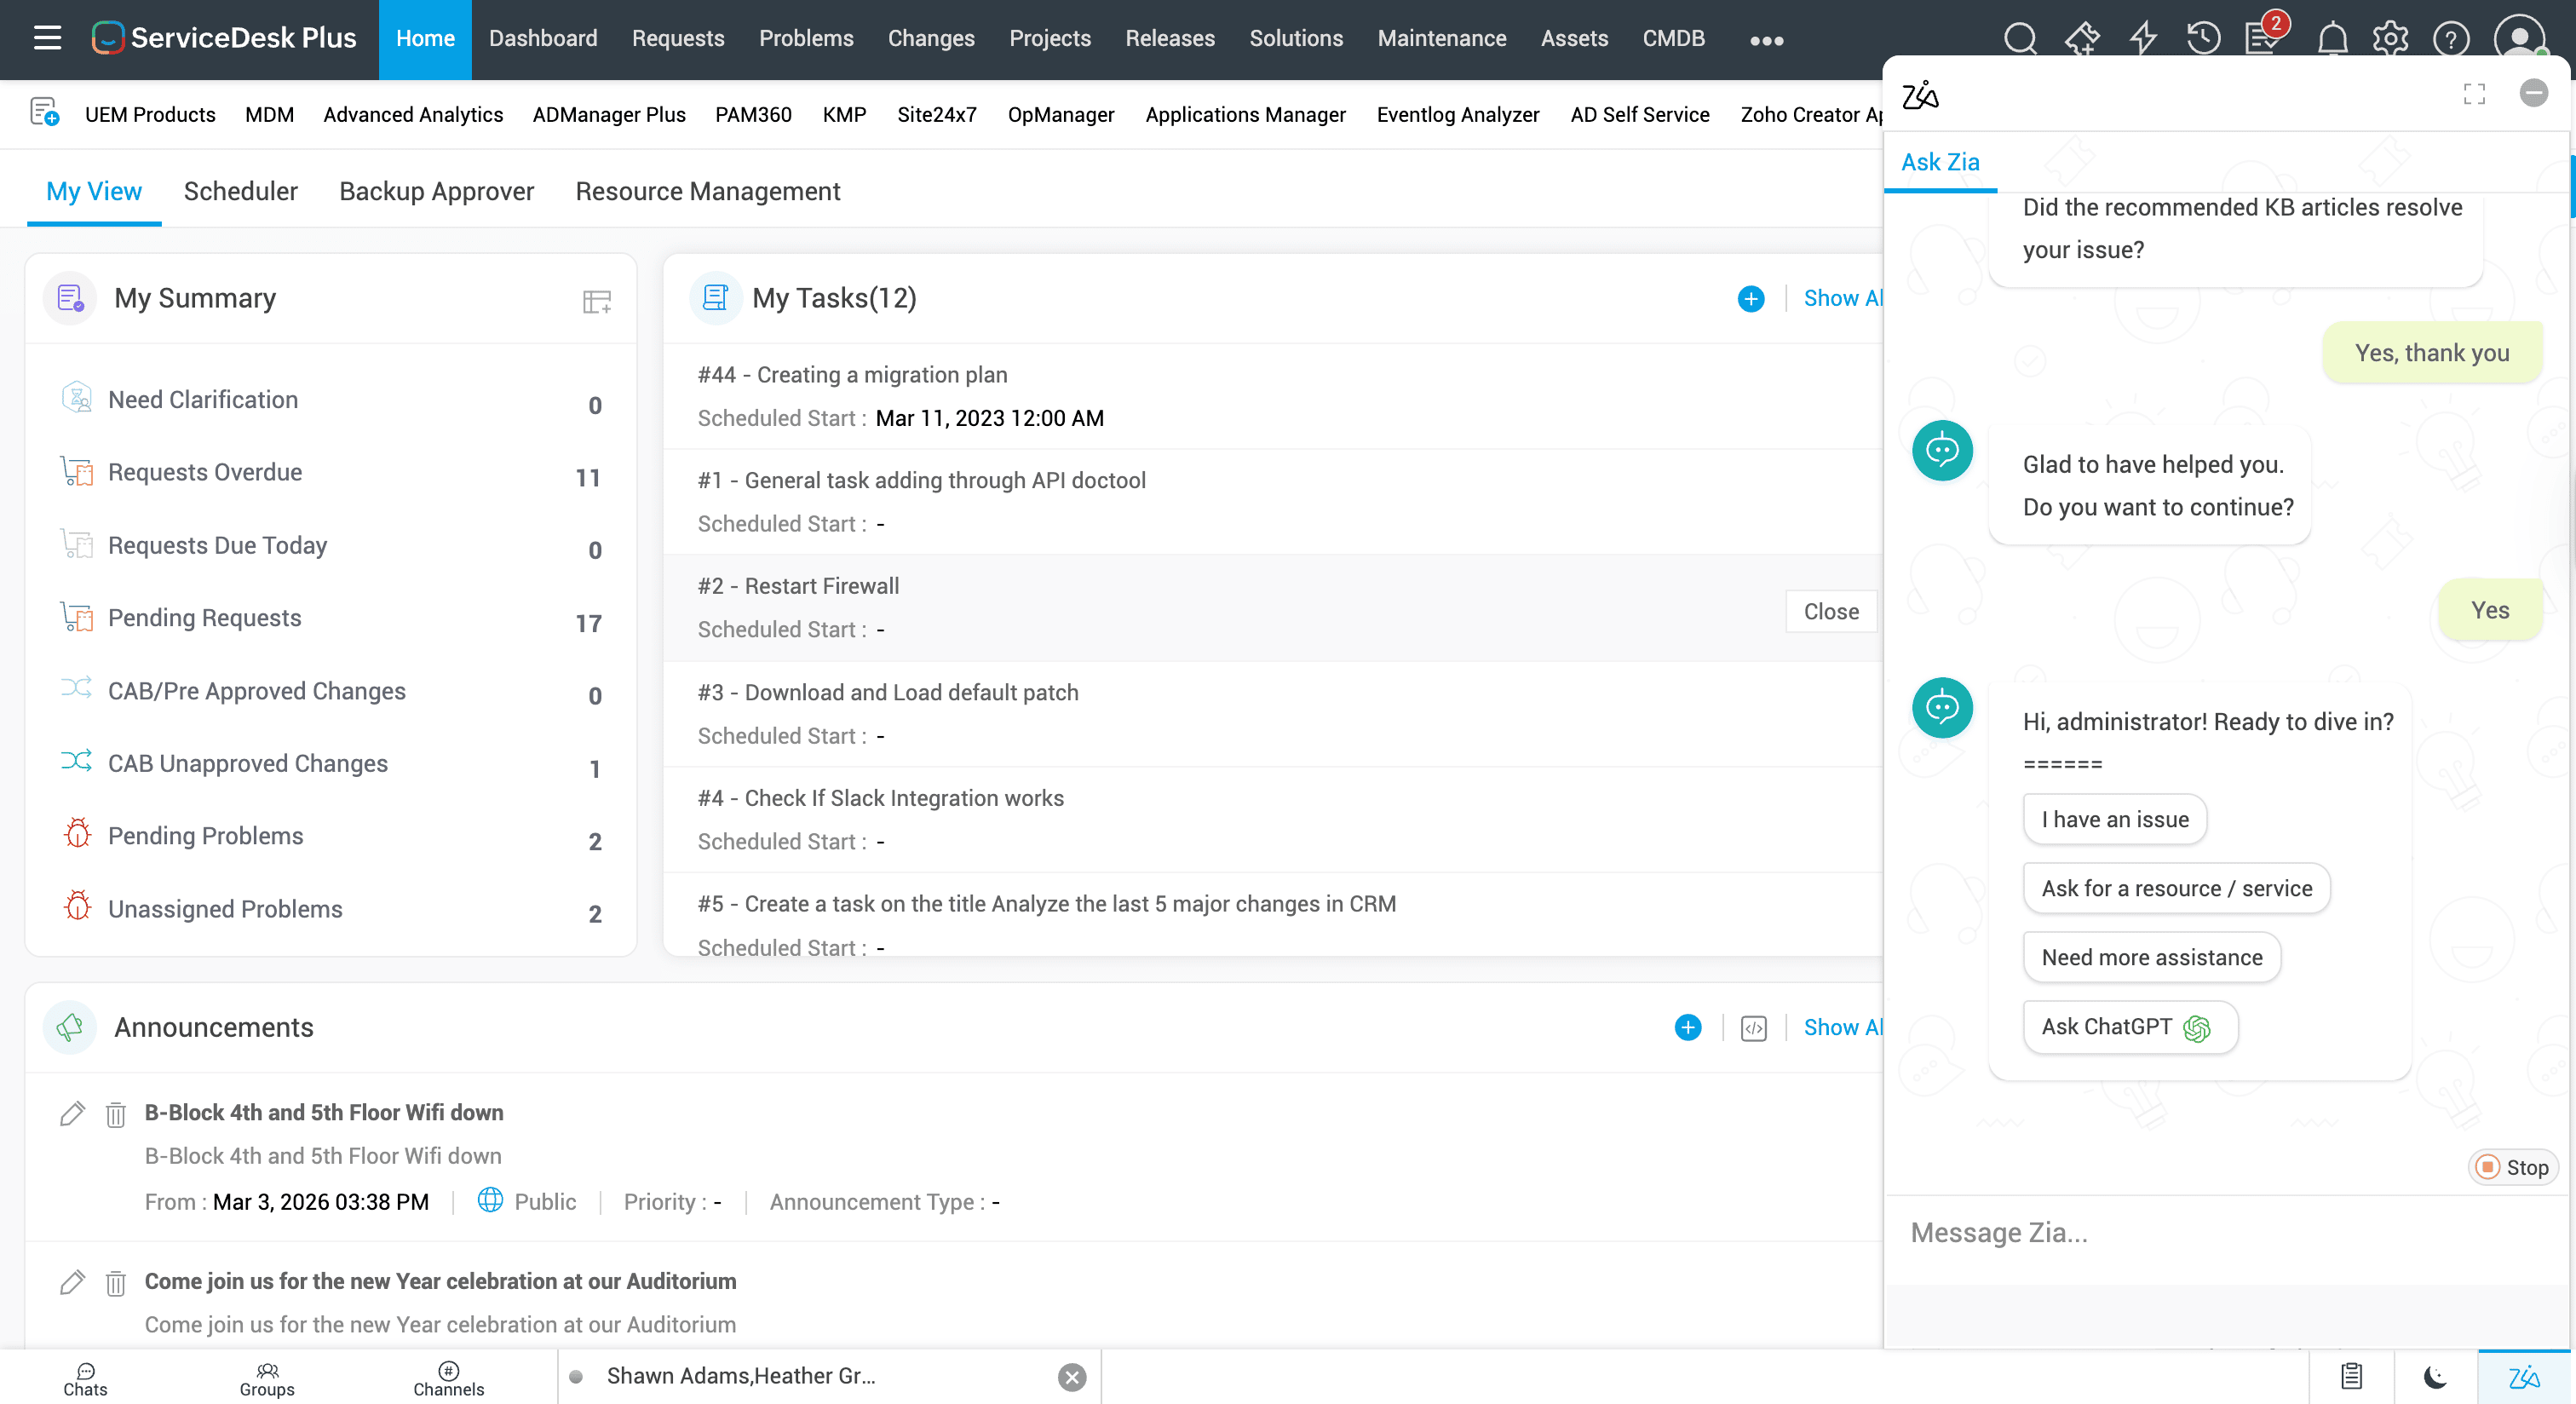Open the quick-create document icon on shortcuts bar
Viewport: 2576px width, 1404px height.
(44, 112)
